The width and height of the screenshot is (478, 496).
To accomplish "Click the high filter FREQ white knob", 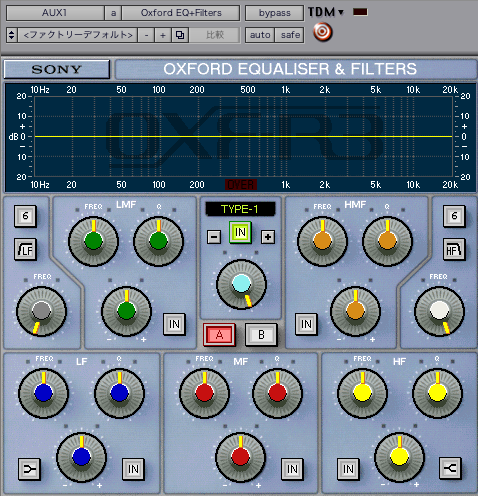I will pos(439,311).
